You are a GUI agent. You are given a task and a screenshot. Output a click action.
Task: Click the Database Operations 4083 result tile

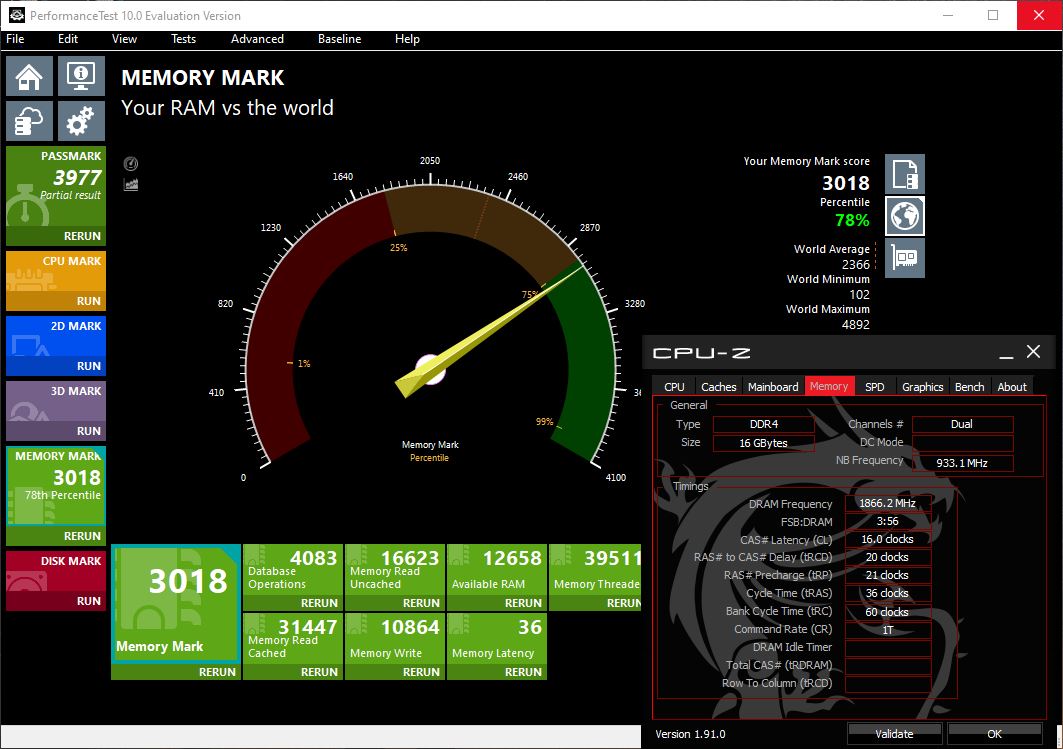point(293,569)
